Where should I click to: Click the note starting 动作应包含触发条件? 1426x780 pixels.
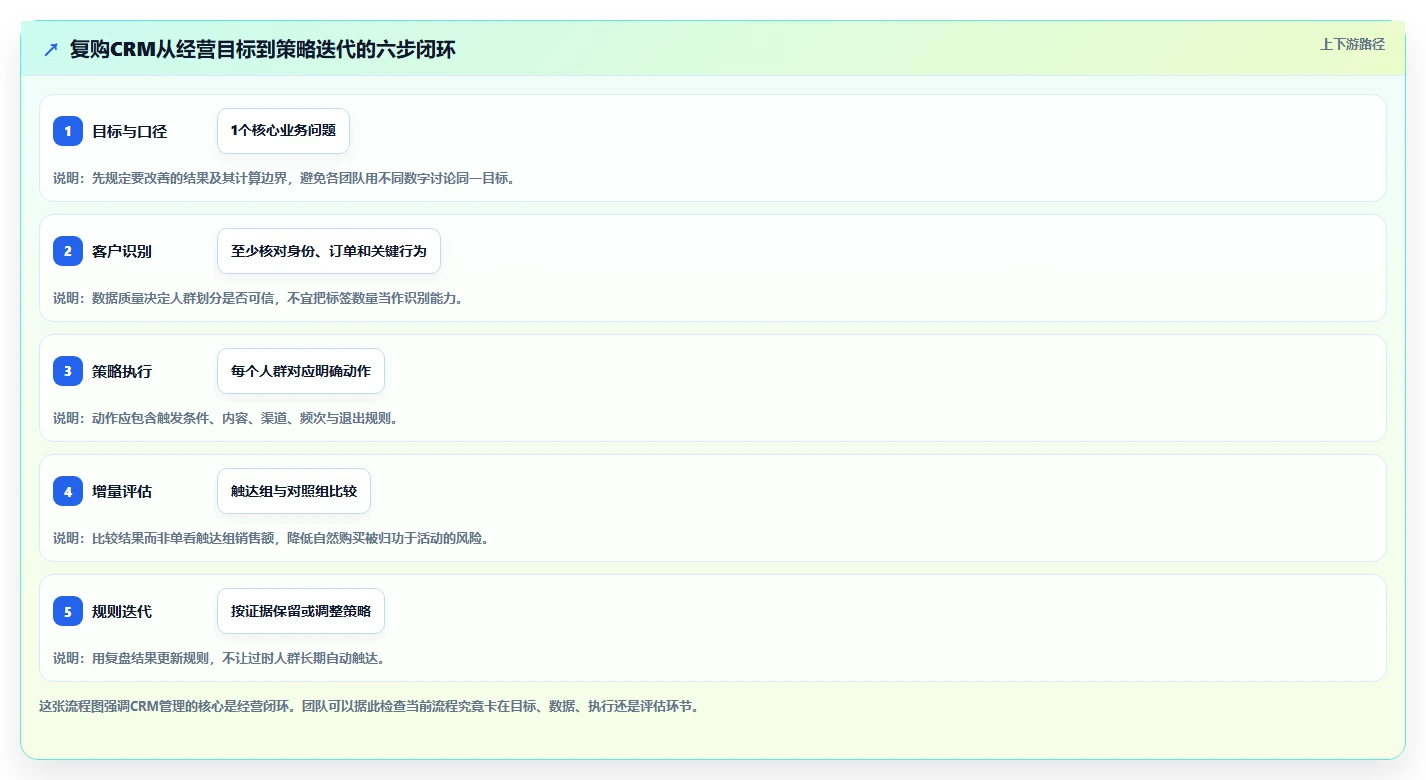coord(226,418)
